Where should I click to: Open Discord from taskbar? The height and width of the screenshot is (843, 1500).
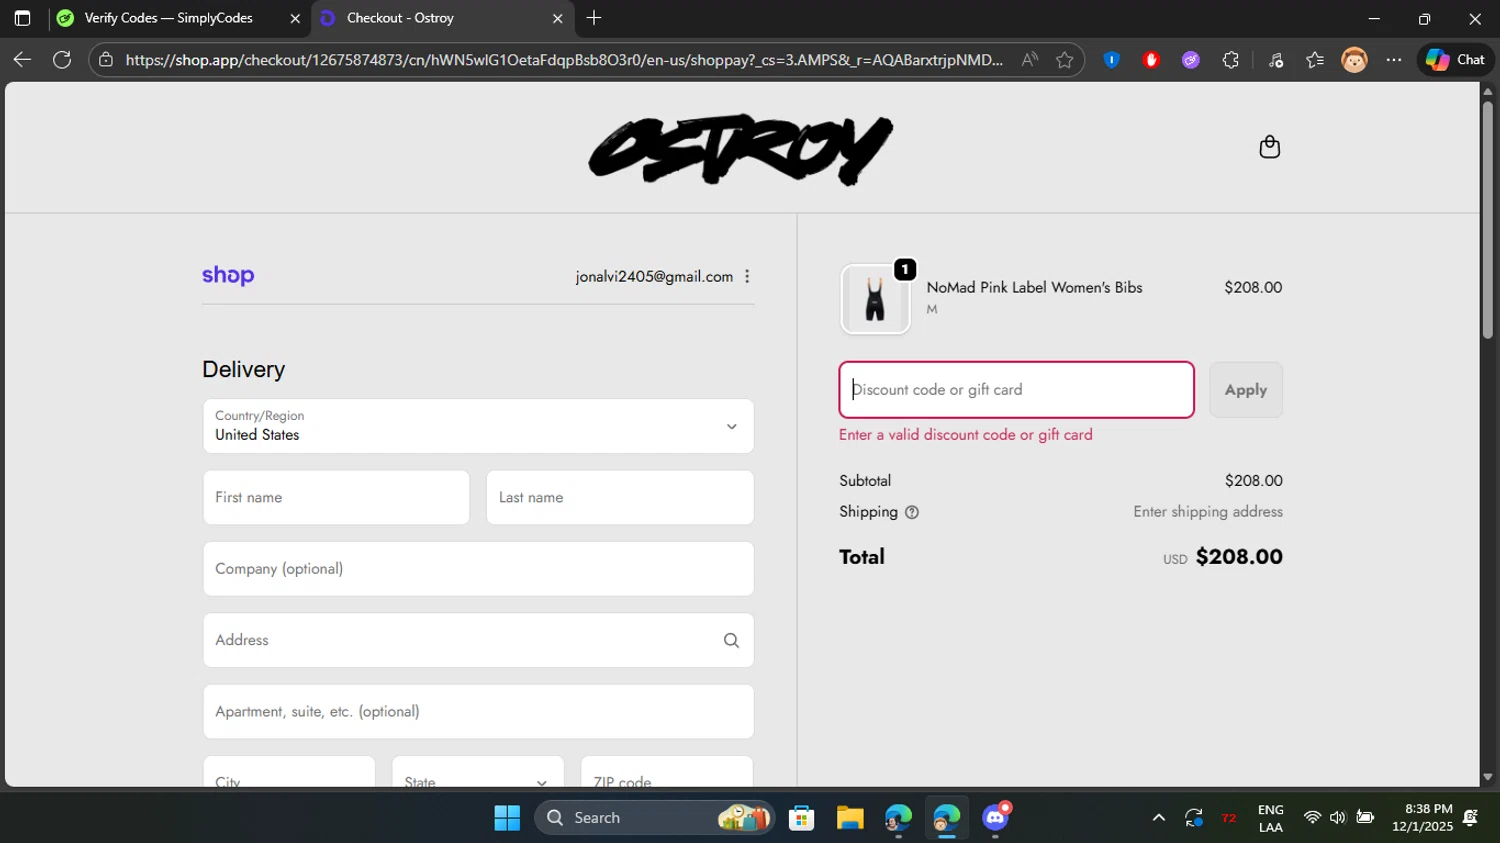click(x=996, y=818)
